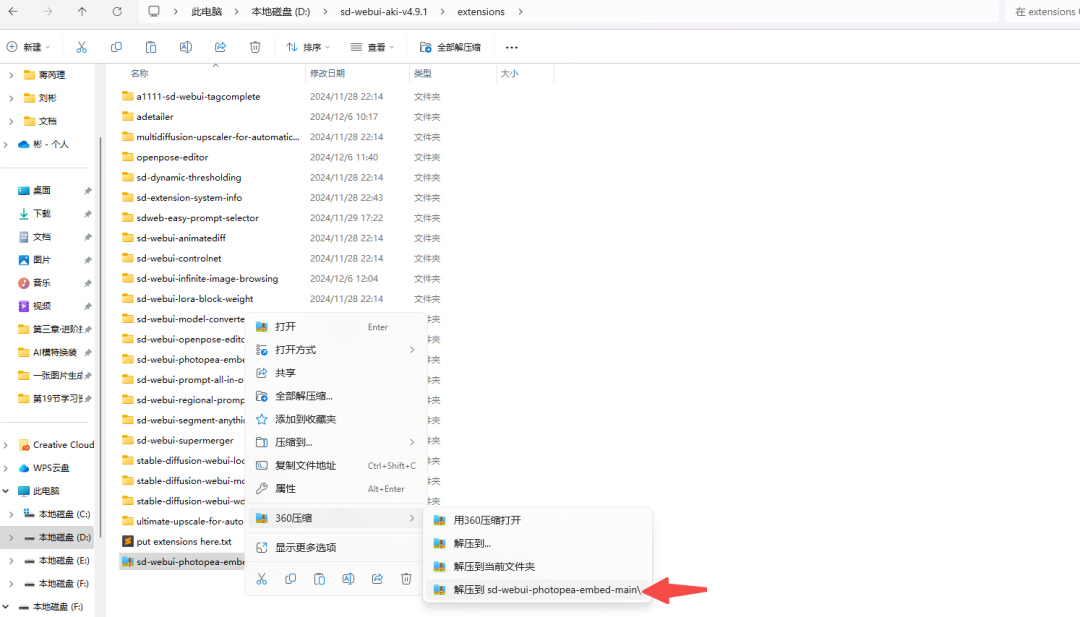The height and width of the screenshot is (617, 1080).
Task: Click the Paste icon on the toolbar
Action: (150, 47)
